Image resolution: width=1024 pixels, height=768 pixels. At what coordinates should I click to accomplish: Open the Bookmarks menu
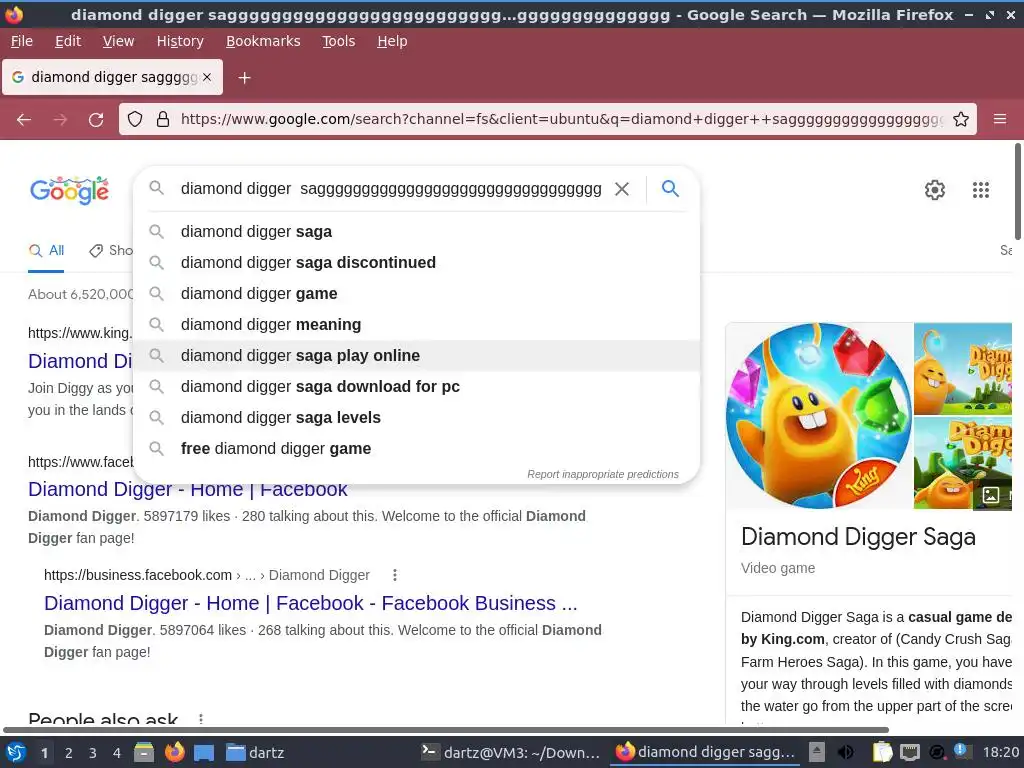263,41
